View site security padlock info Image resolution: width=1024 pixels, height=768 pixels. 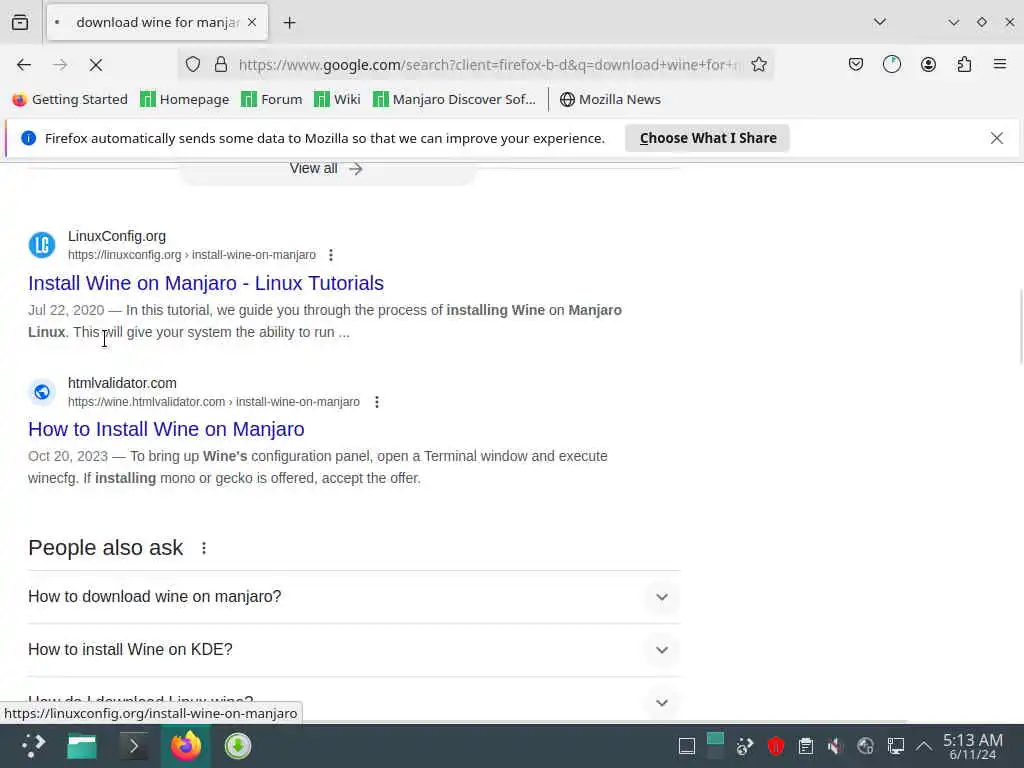point(221,65)
